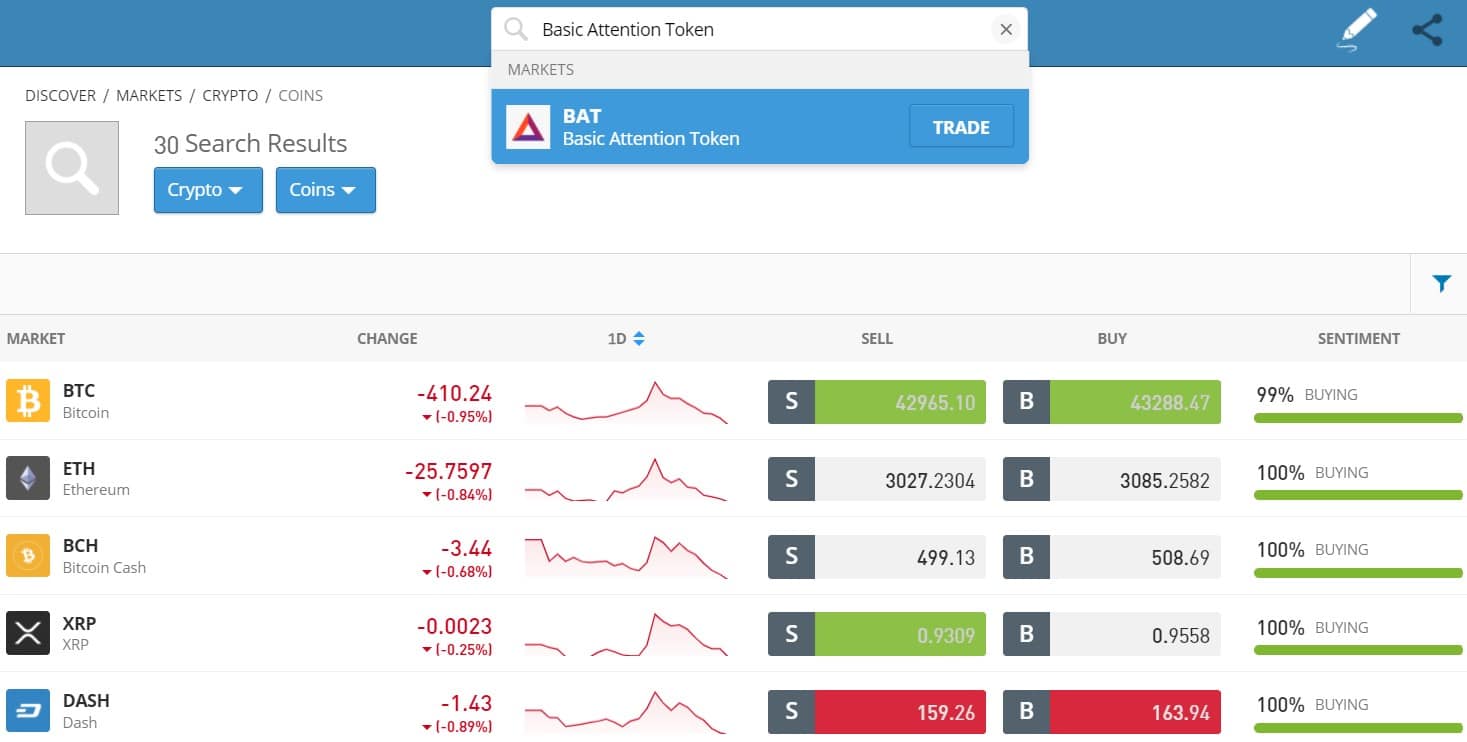Image resolution: width=1467 pixels, height=742 pixels.
Task: Click the BTC 99% buying sentiment bar
Action: tap(1358, 418)
